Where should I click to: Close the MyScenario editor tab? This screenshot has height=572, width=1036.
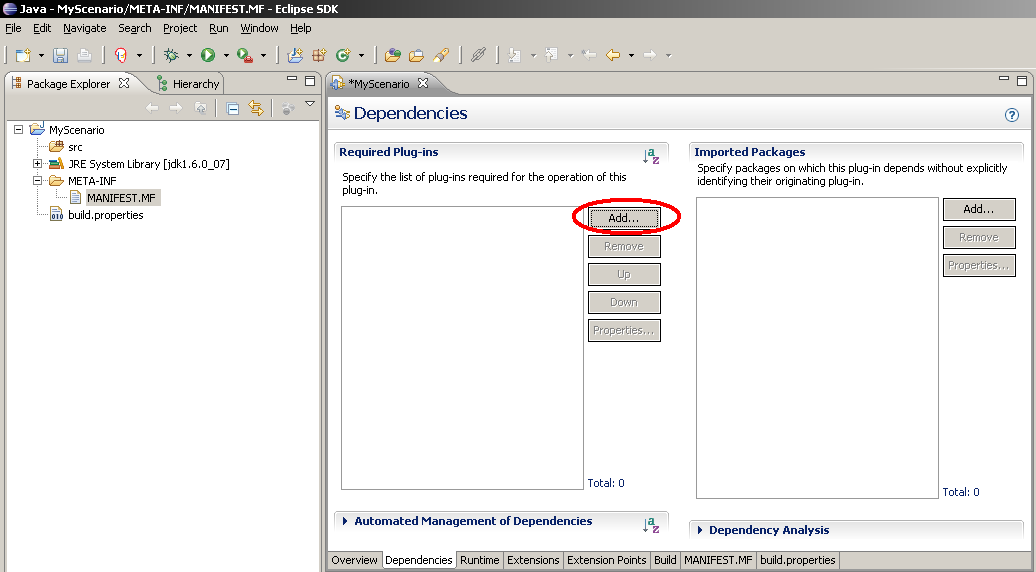coord(423,83)
